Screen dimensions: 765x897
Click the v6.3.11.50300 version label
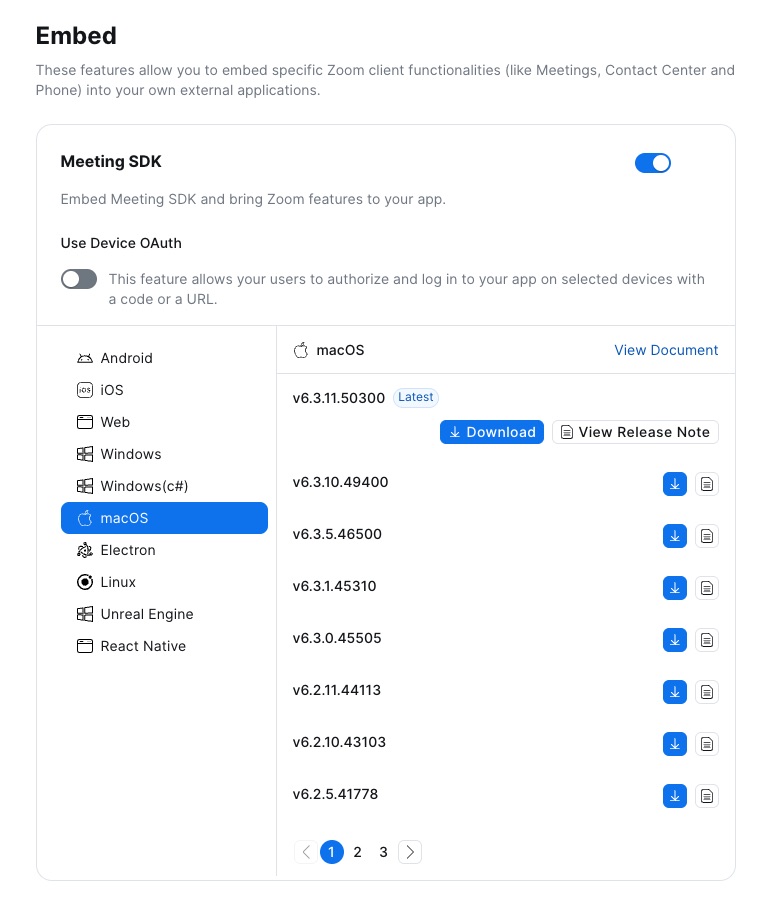coord(339,398)
